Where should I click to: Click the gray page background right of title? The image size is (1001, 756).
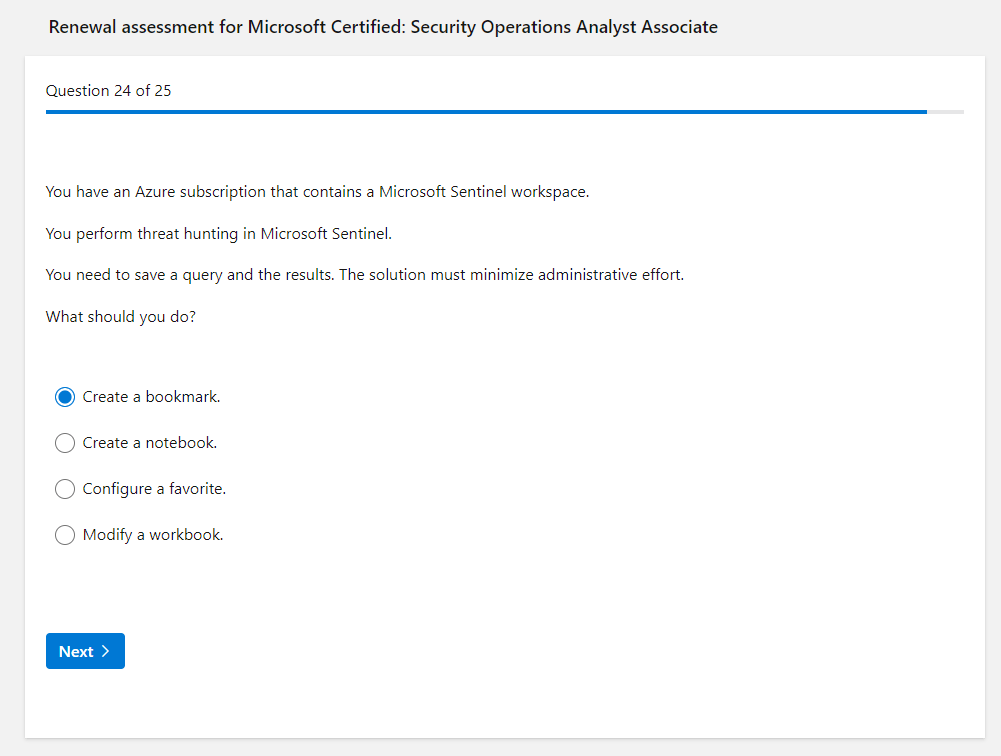point(860,27)
